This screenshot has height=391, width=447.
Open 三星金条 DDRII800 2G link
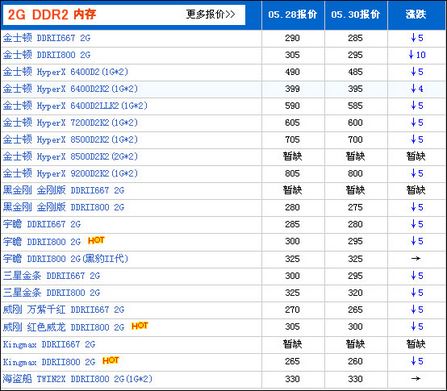coord(52,293)
